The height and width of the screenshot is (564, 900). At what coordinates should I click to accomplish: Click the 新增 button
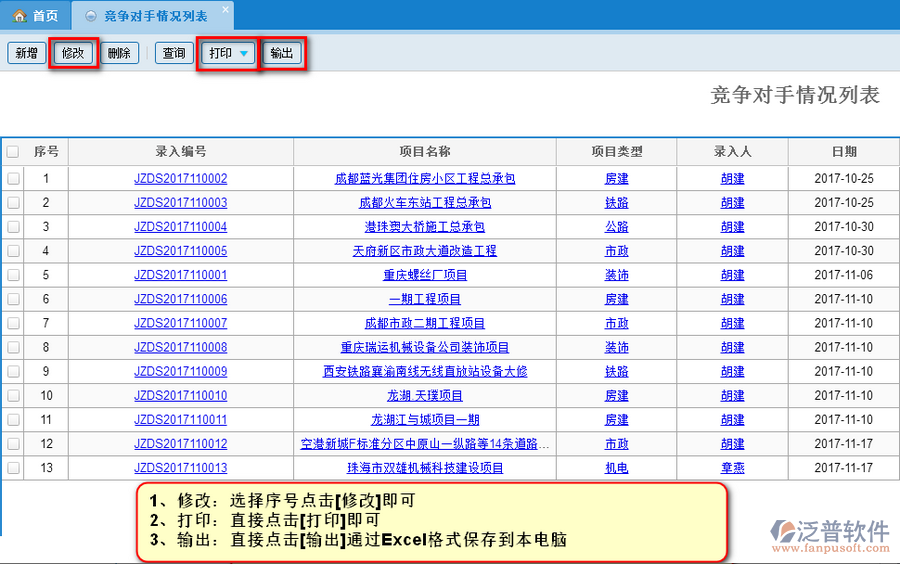[x=25, y=53]
